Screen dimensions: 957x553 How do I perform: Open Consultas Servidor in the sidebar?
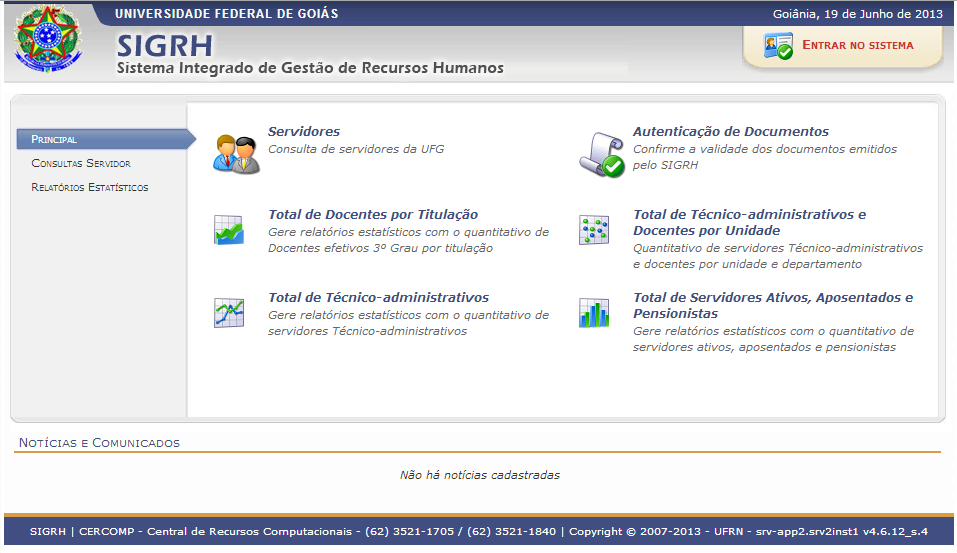[81, 164]
